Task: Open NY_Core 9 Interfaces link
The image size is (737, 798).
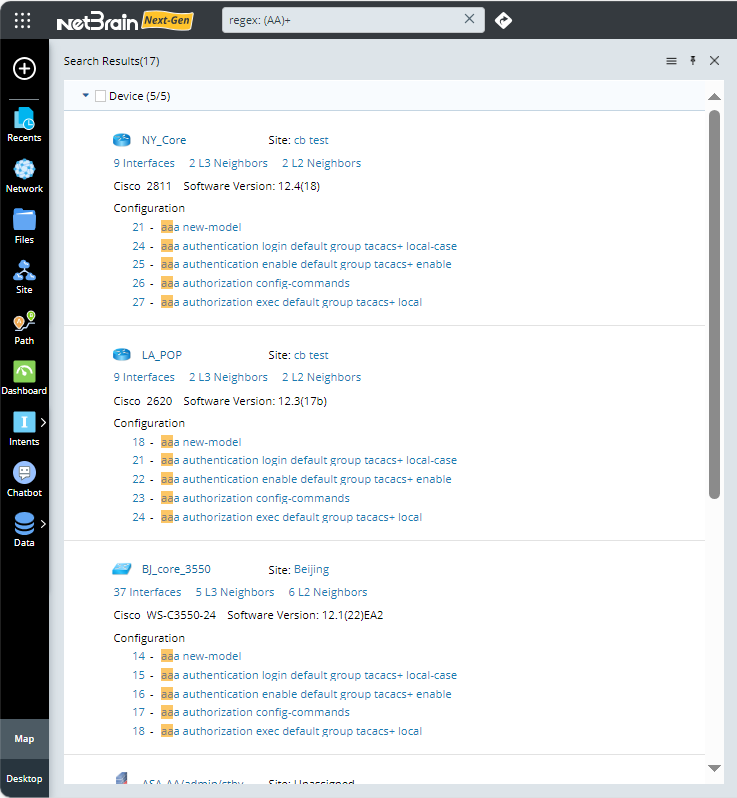Action: click(144, 163)
